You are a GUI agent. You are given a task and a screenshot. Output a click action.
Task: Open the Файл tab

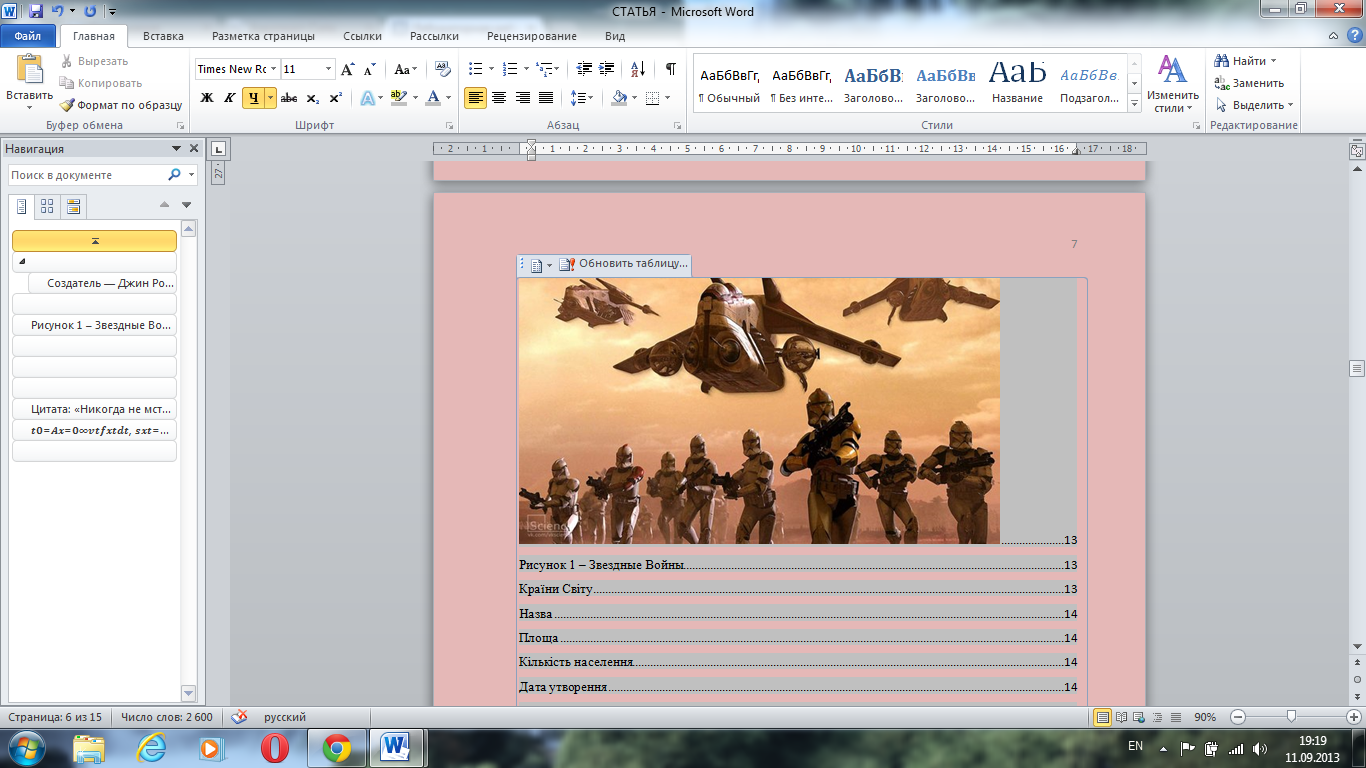pyautogui.click(x=28, y=36)
